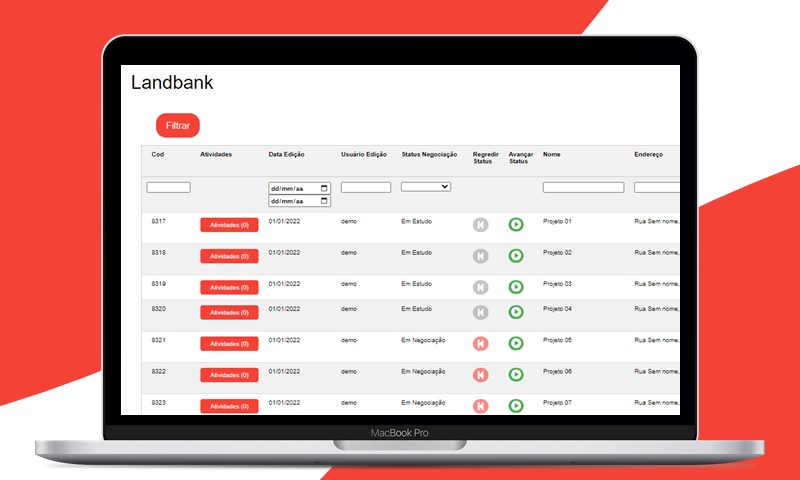Screen dimensions: 800x480
Task: Expand the Status Negociação filter dropdown
Action: 426,187
